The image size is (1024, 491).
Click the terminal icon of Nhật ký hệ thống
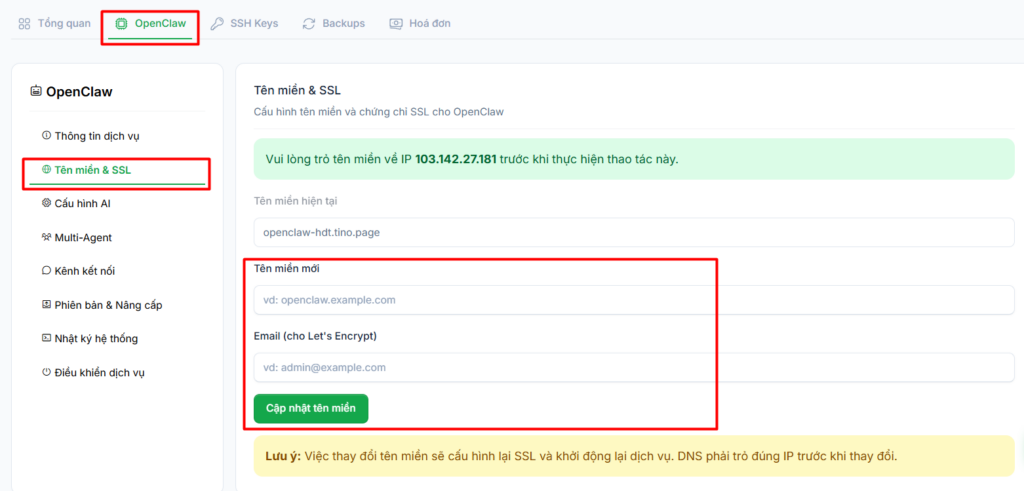click(46, 338)
